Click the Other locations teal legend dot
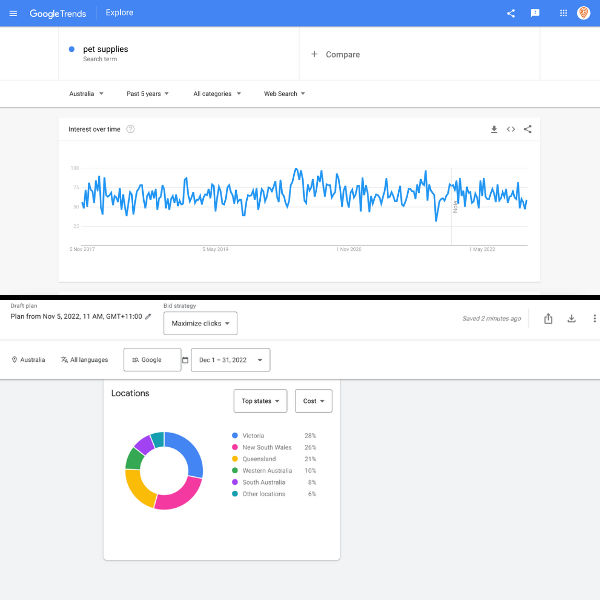Viewport: 600px width, 600px height. click(x=235, y=494)
